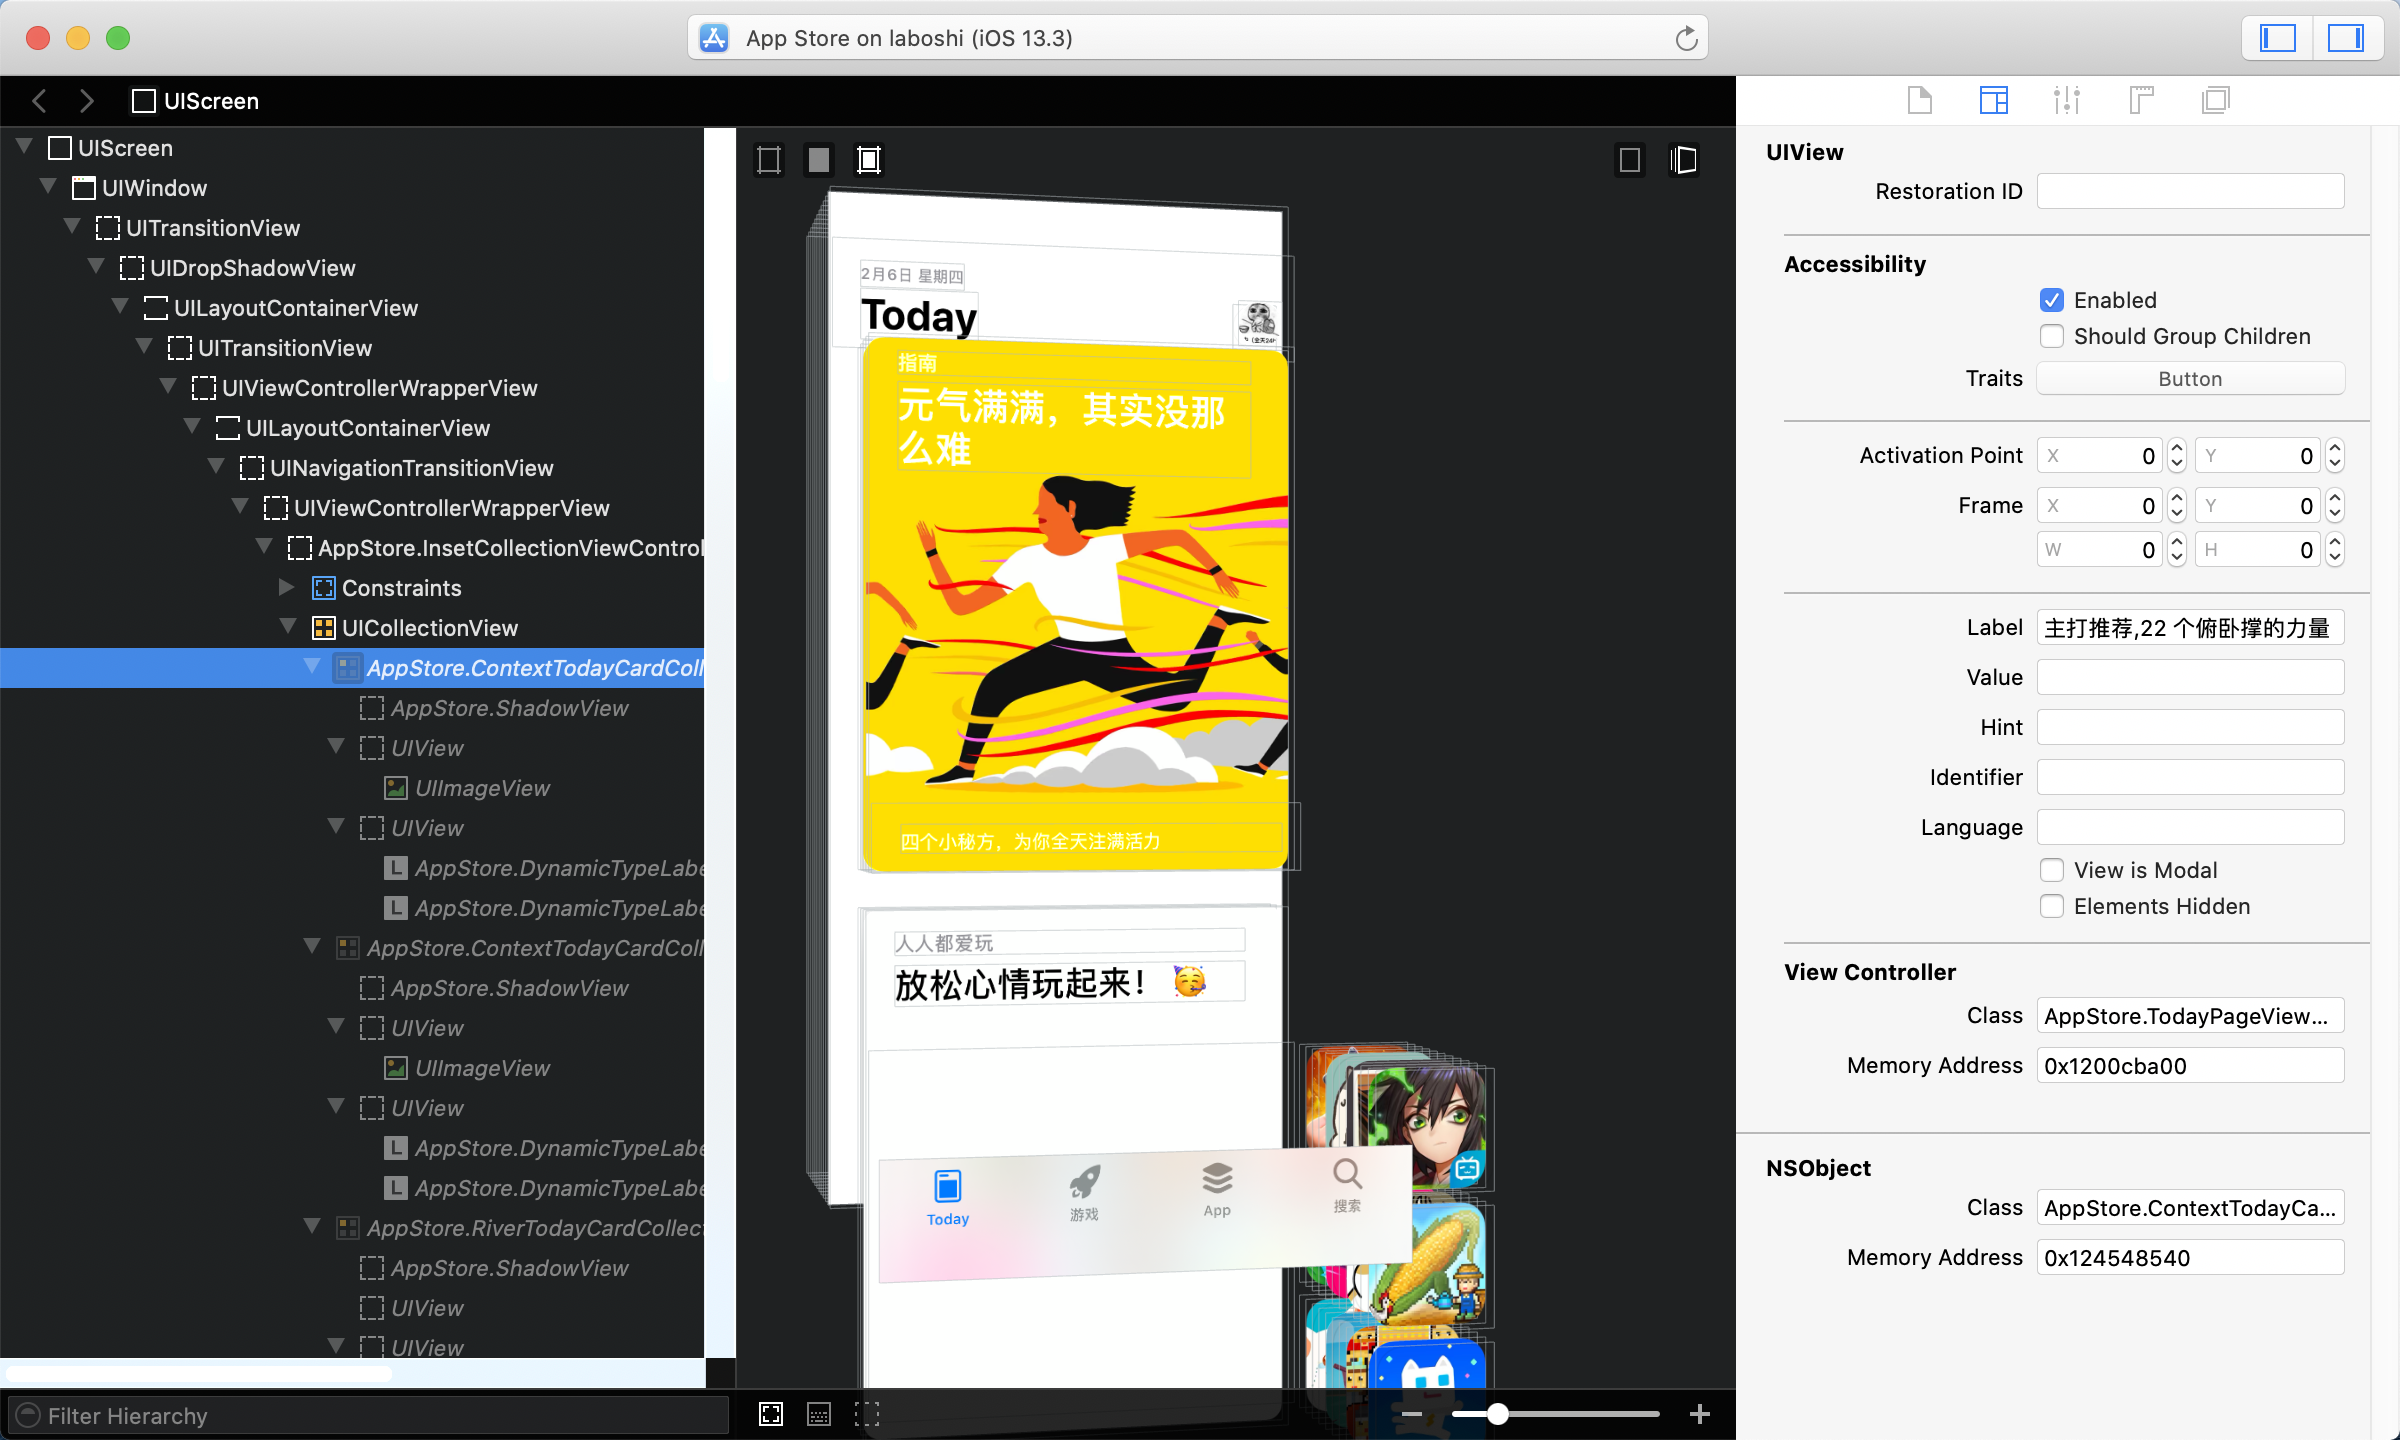Click the accessibility Hint field
This screenshot has width=2400, height=1440.
click(x=2190, y=728)
